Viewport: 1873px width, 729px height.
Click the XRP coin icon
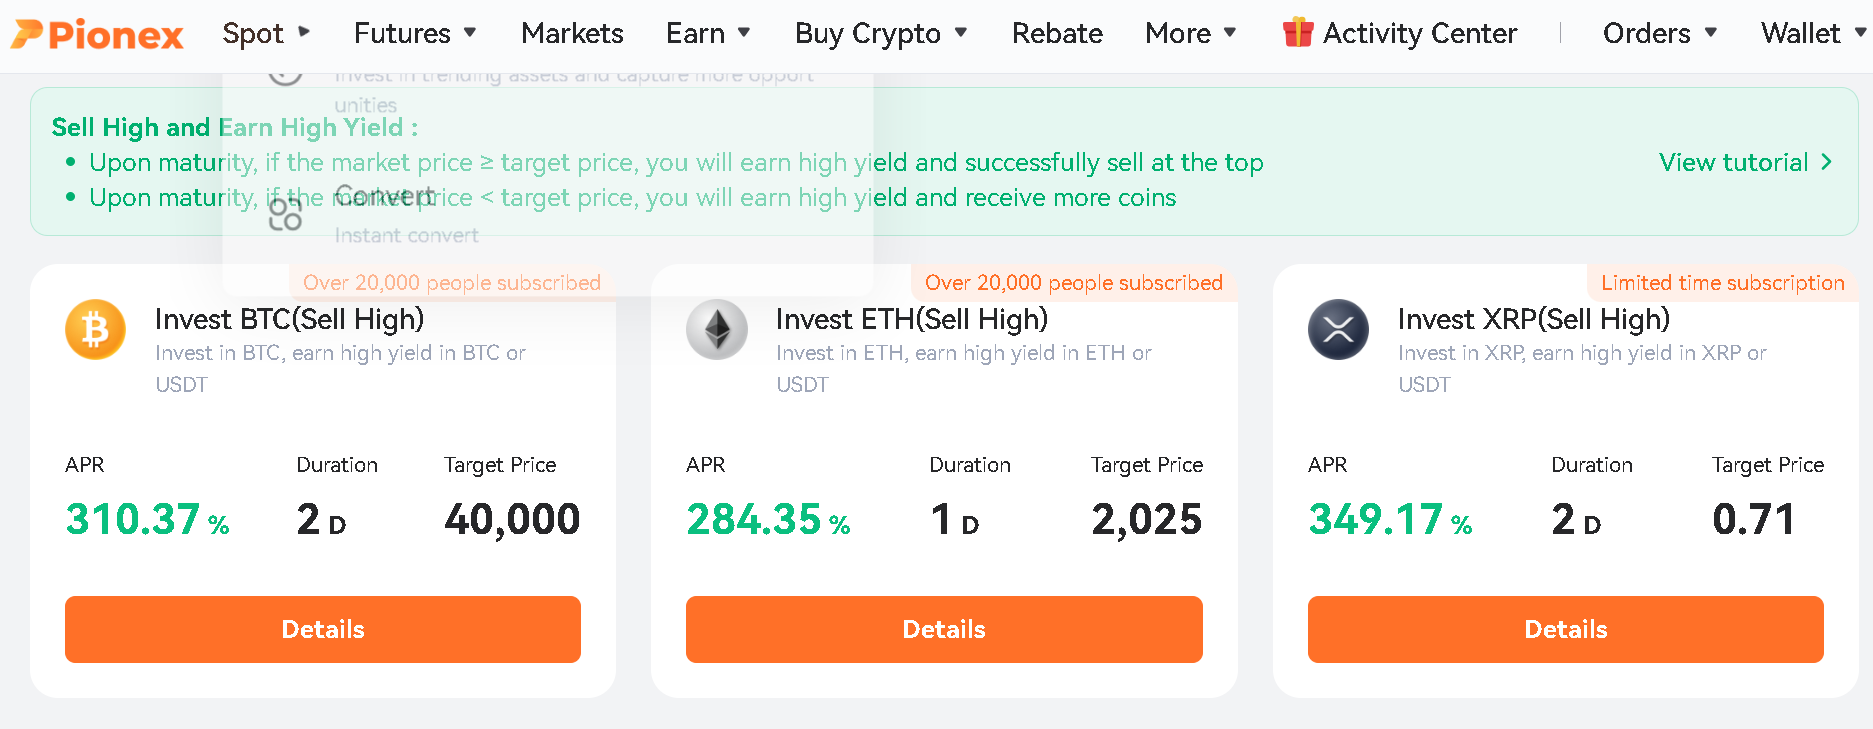tap(1338, 329)
